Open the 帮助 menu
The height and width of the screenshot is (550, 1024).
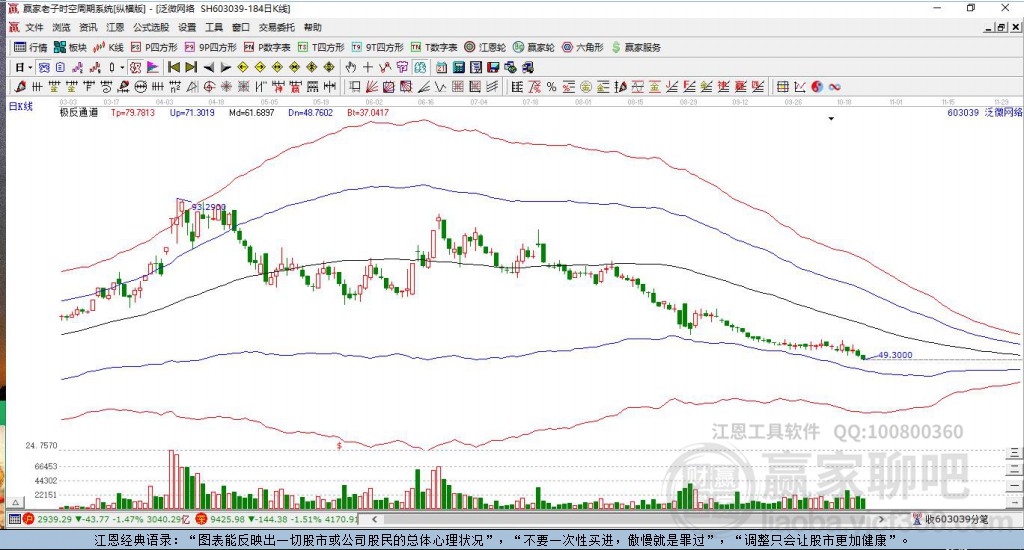click(x=313, y=27)
